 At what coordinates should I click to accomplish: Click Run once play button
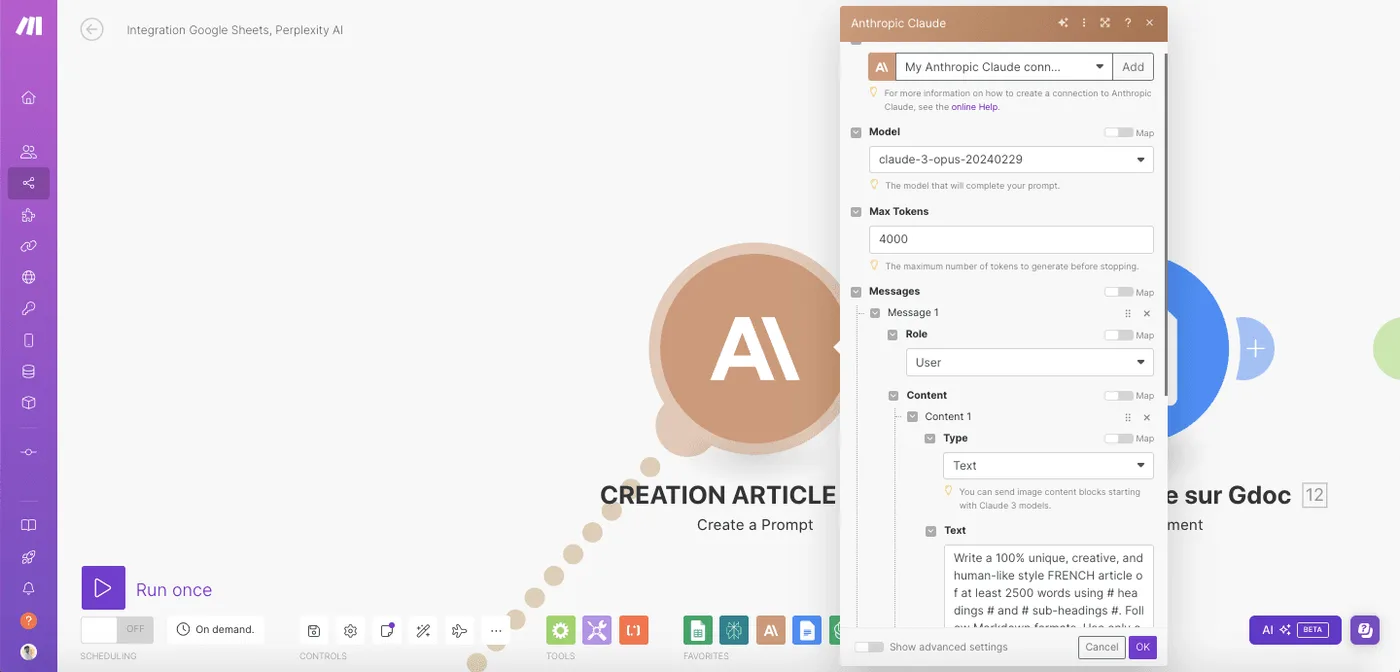[103, 588]
